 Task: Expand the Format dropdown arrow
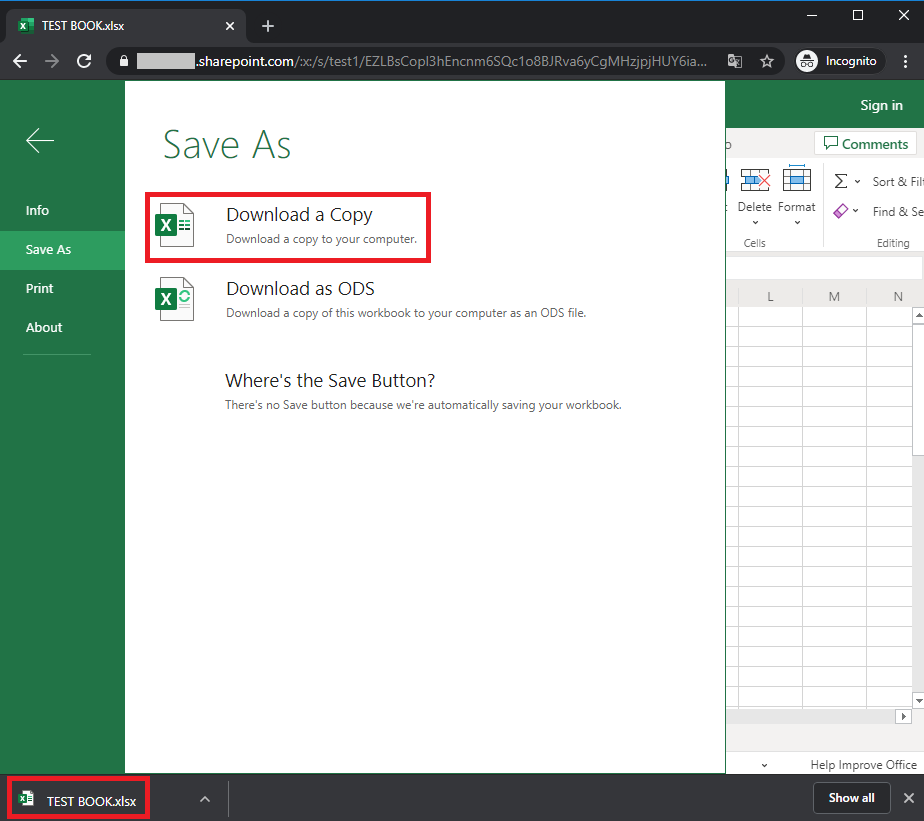[797, 223]
